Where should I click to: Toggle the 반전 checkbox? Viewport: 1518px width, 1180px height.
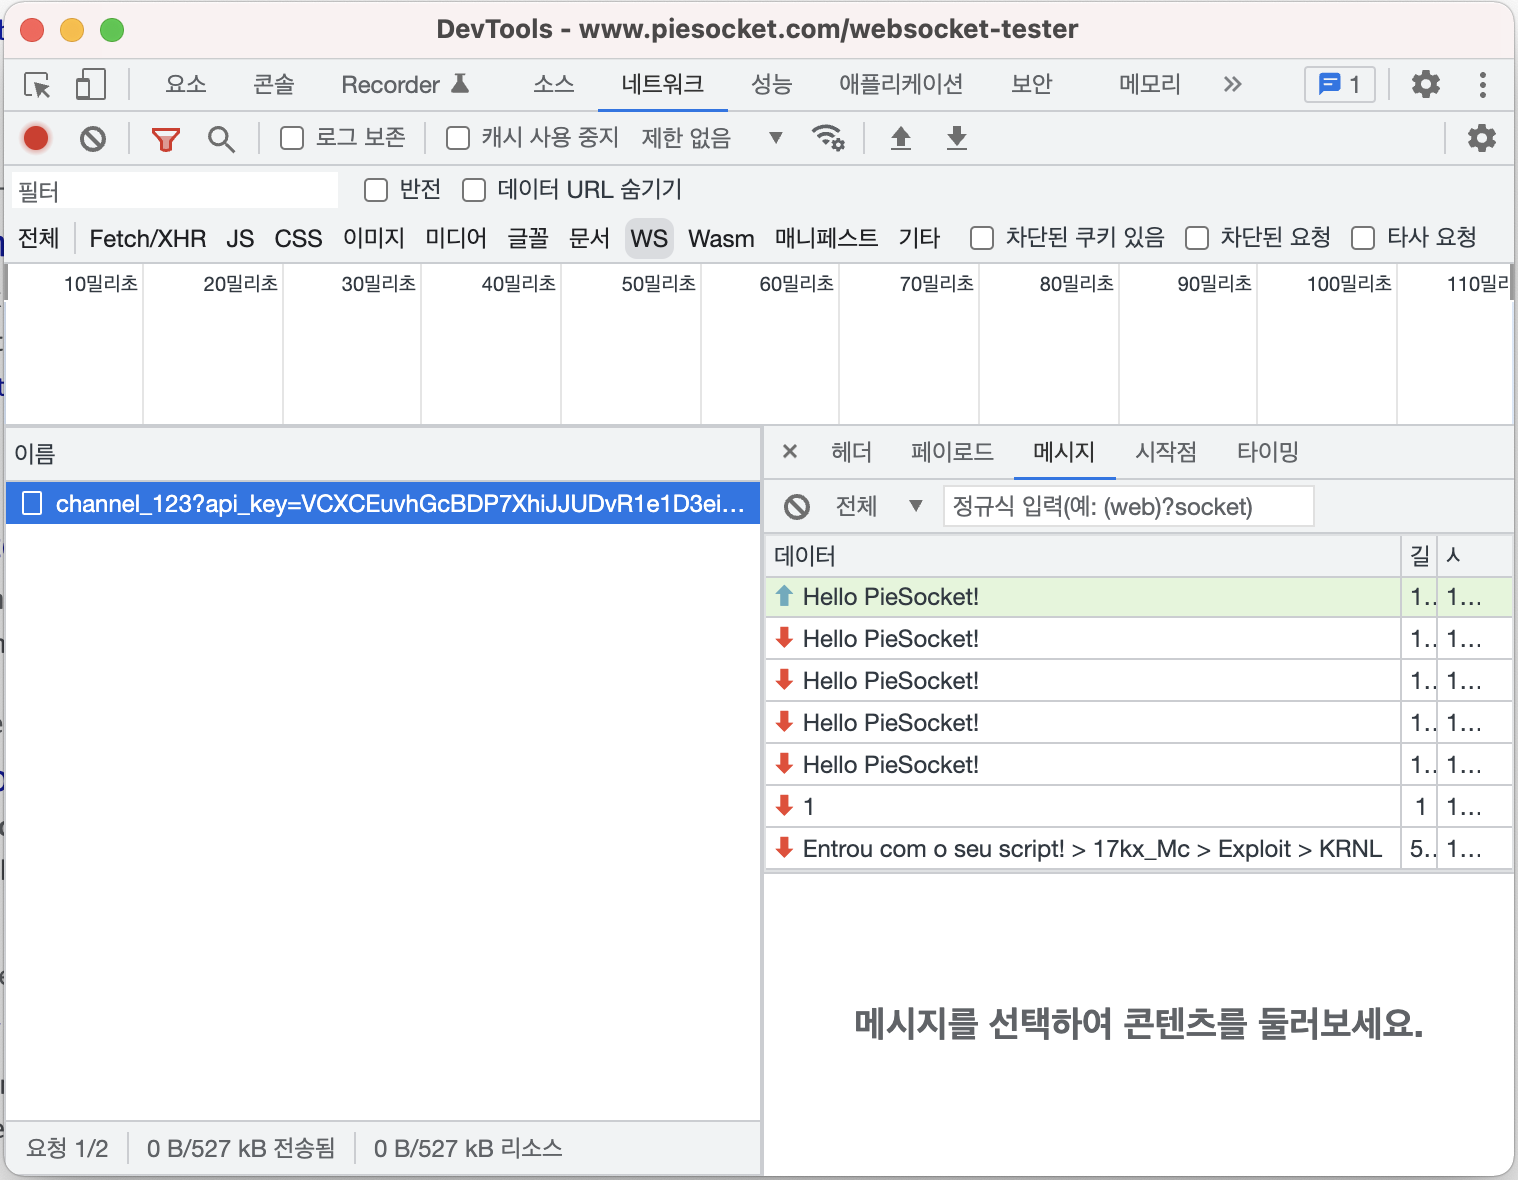pyautogui.click(x=376, y=190)
